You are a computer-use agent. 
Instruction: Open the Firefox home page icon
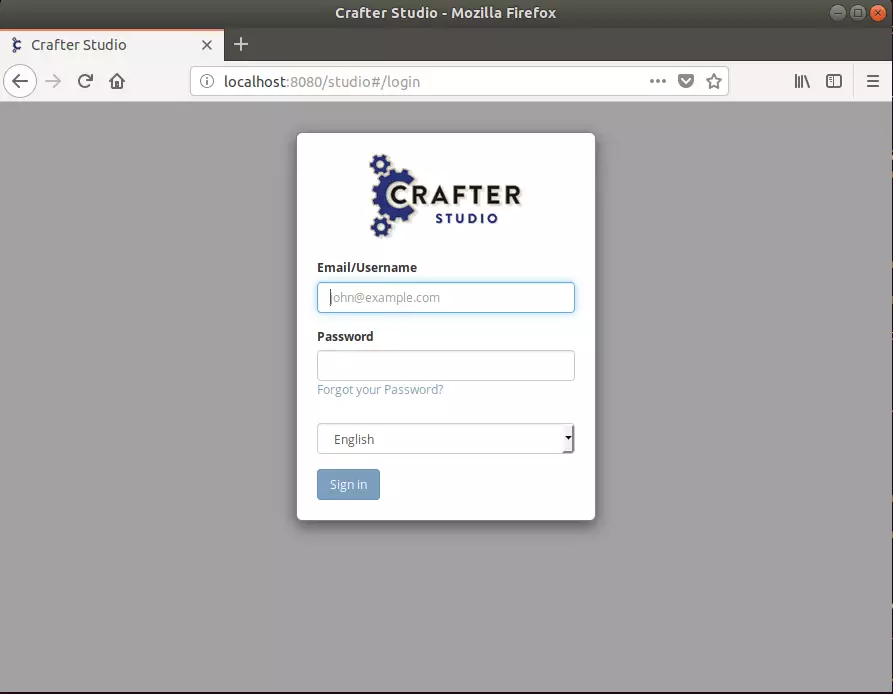(117, 81)
